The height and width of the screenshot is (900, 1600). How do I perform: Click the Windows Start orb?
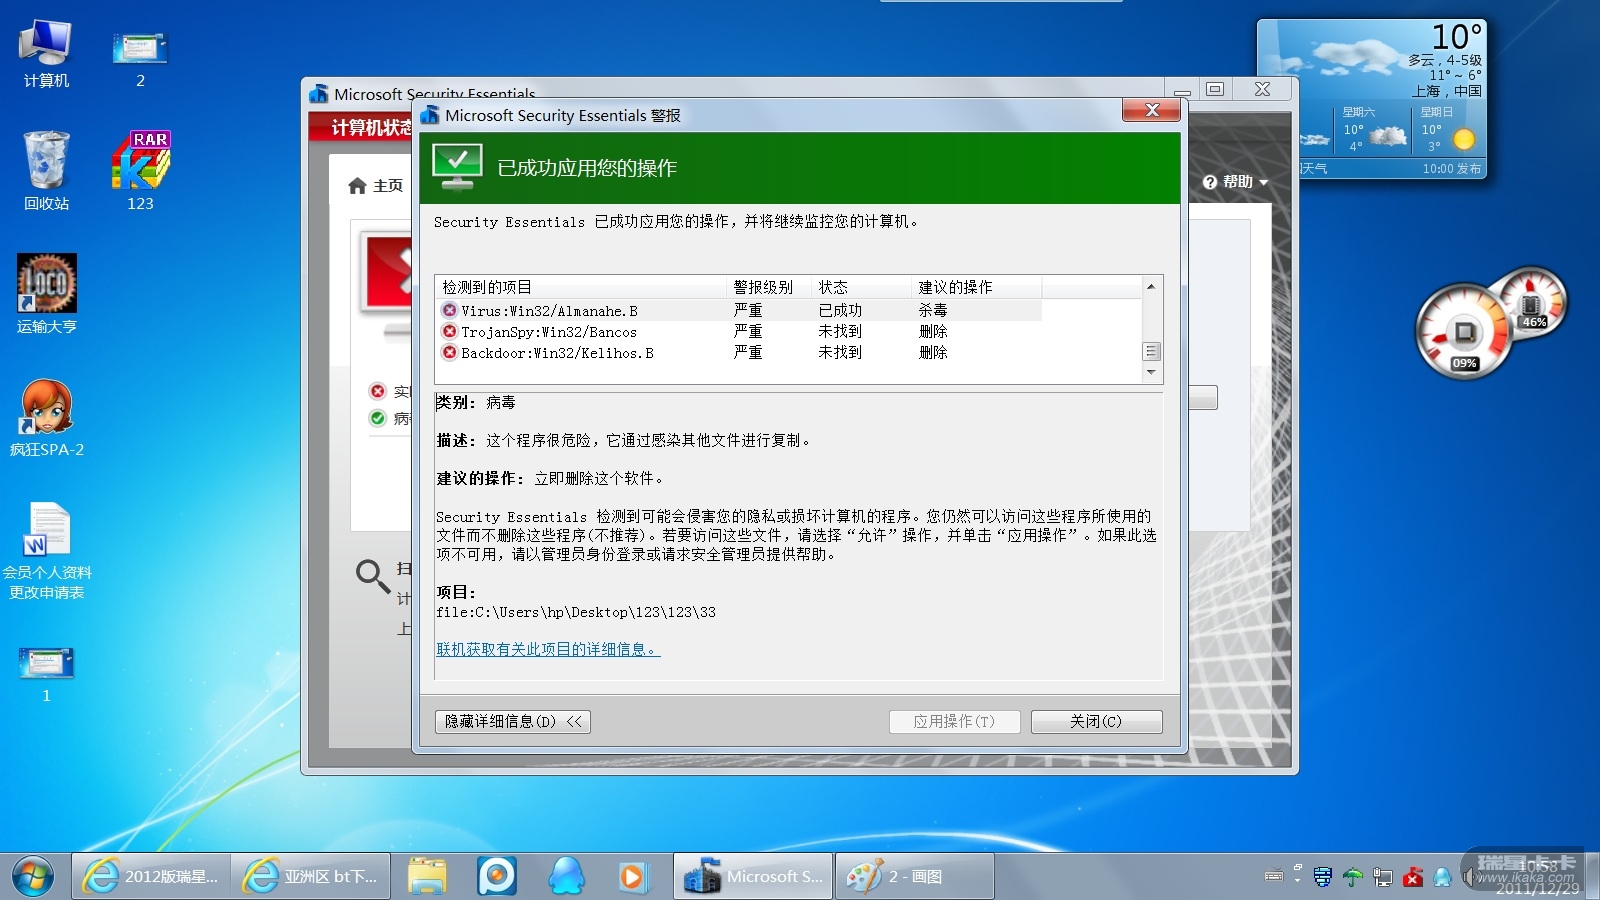(33, 876)
